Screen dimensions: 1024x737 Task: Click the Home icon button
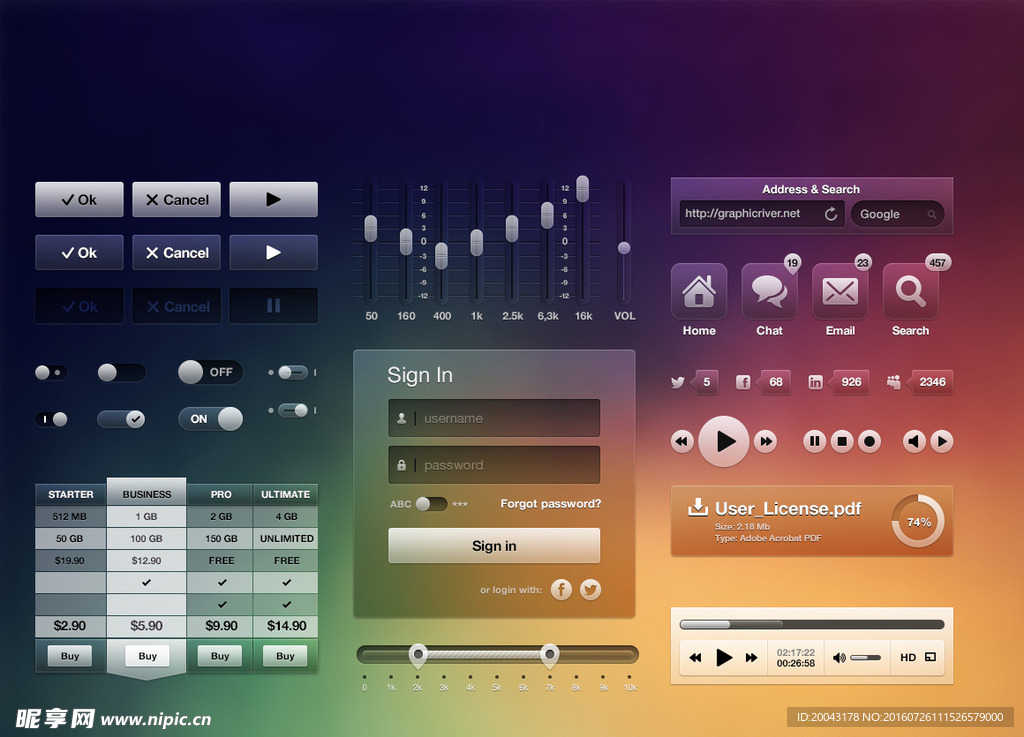pyautogui.click(x=699, y=291)
